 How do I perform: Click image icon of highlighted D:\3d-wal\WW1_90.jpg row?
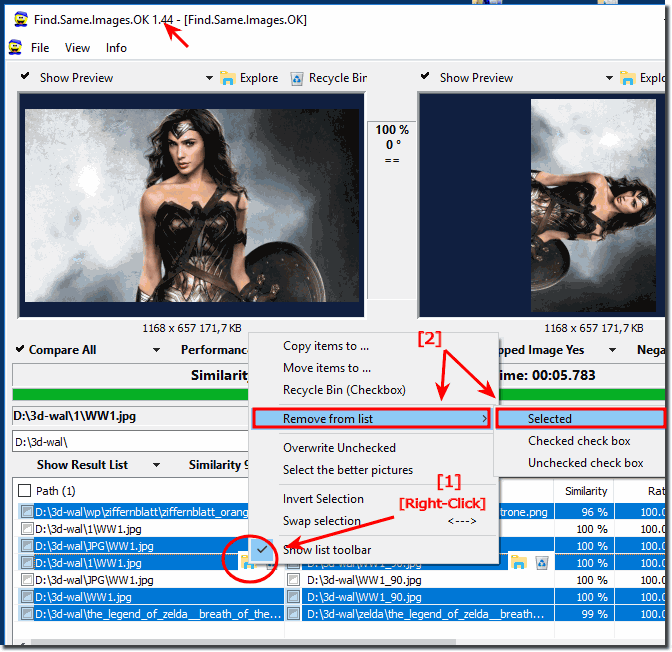tap(293, 596)
